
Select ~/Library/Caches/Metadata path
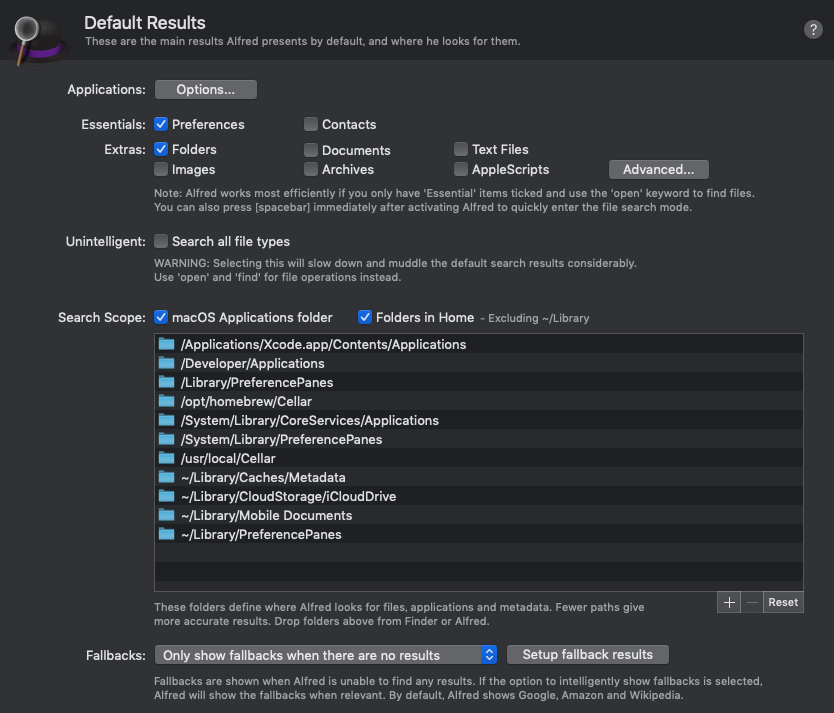tap(263, 477)
